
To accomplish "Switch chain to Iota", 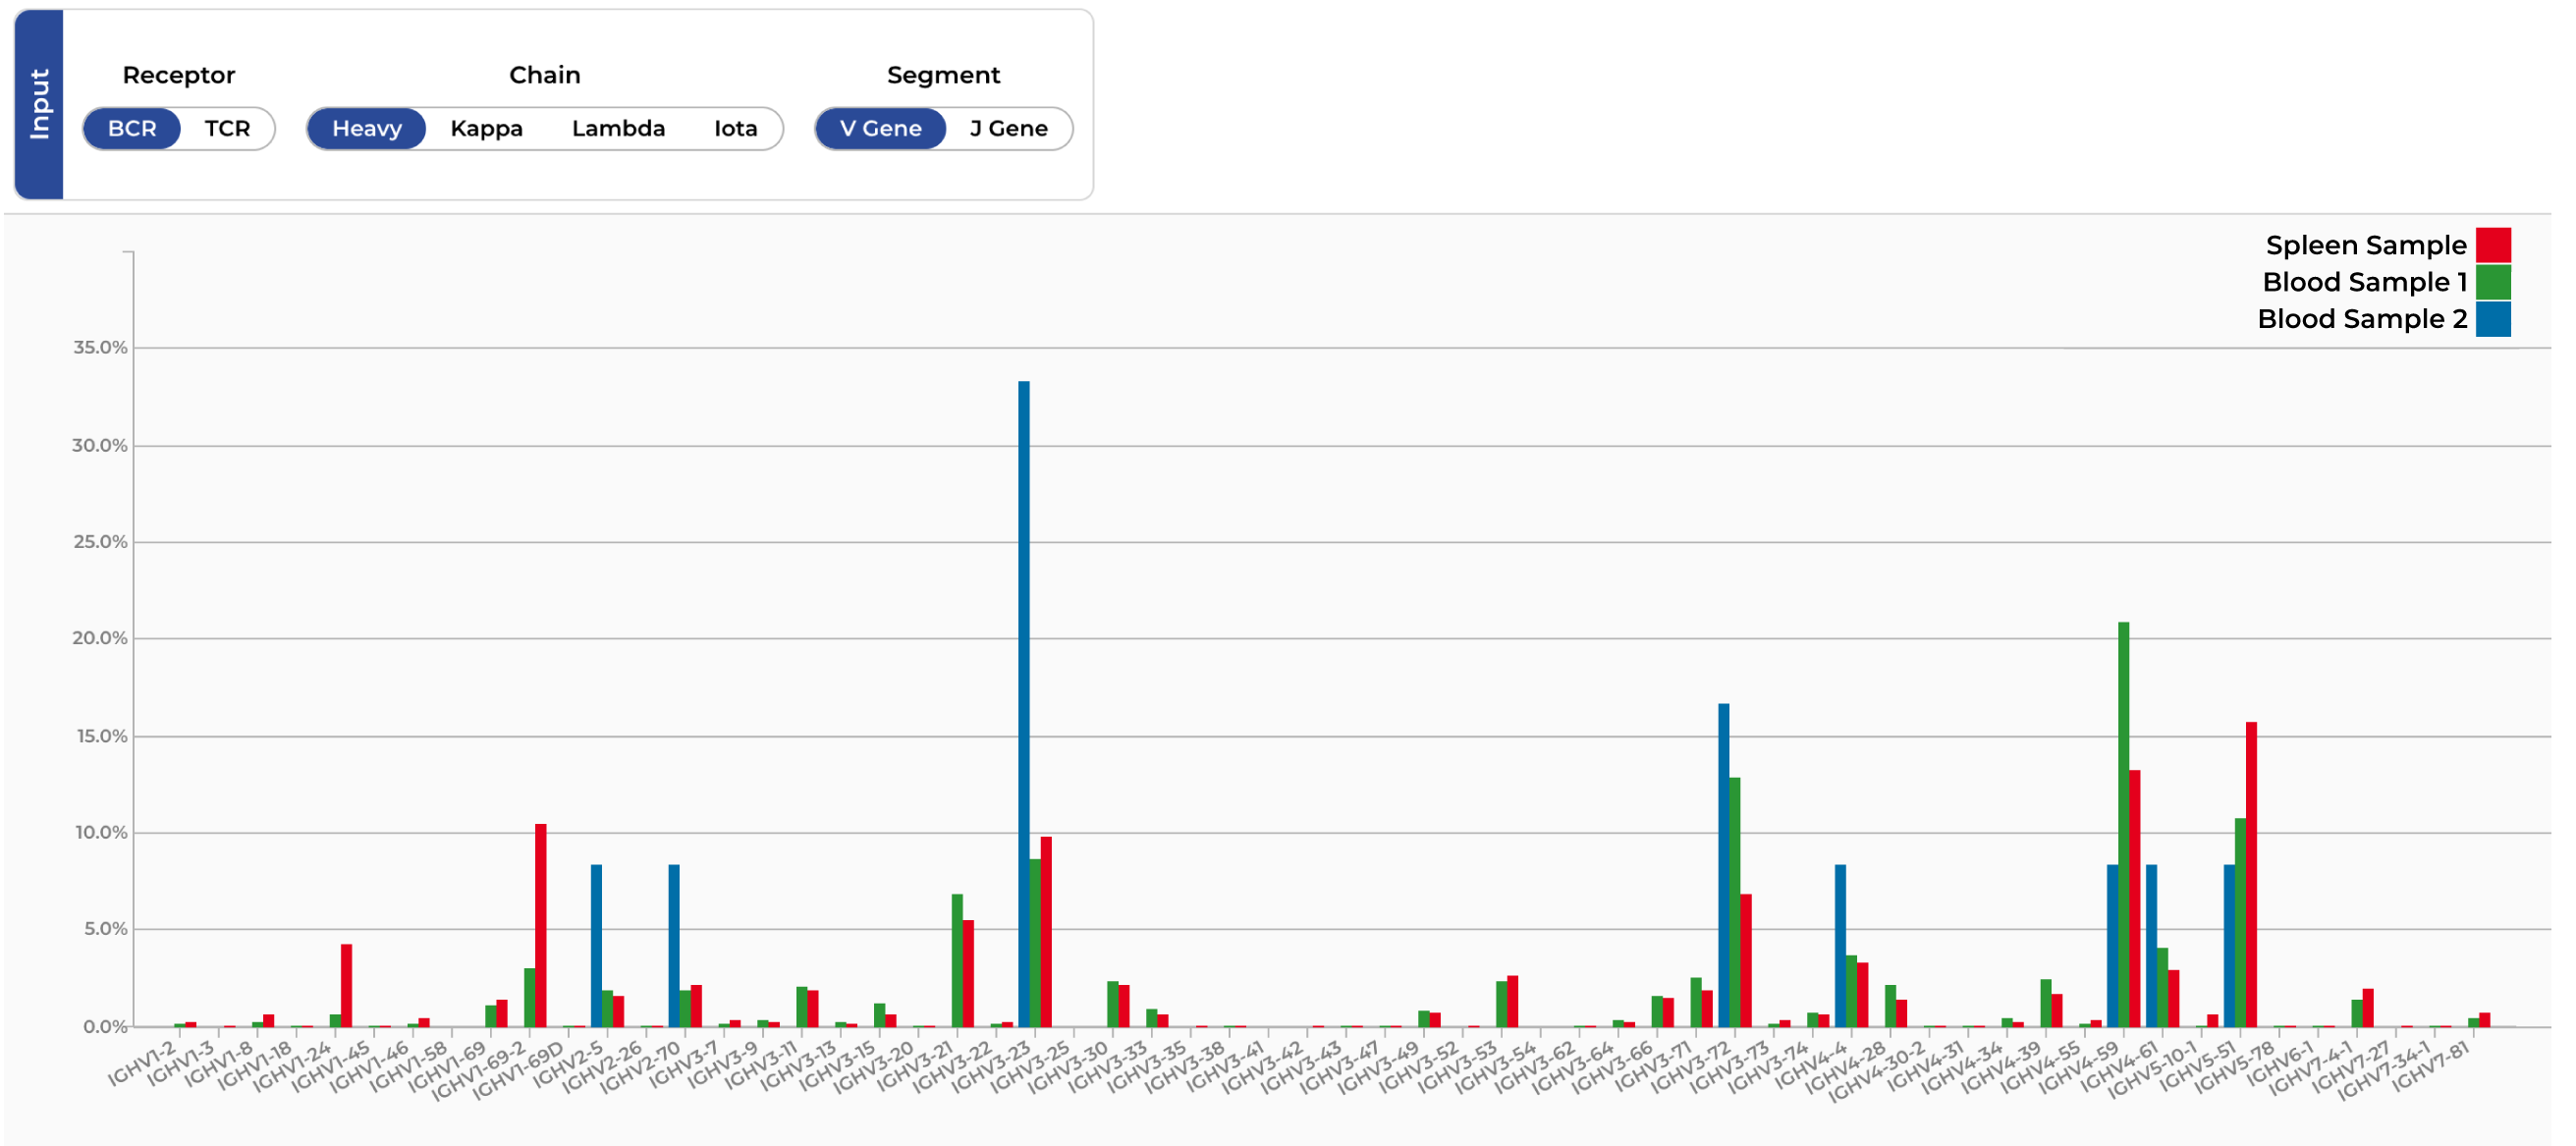I will coord(735,129).
